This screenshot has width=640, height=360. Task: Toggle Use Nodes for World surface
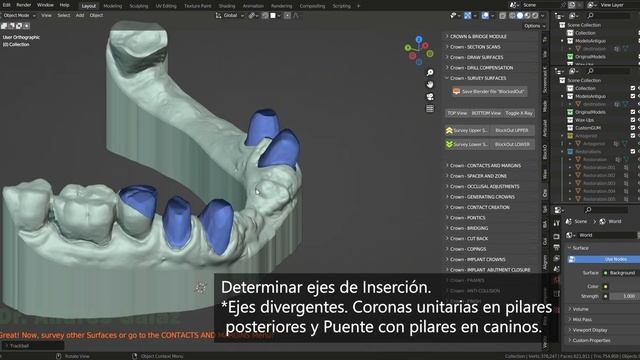point(603,259)
